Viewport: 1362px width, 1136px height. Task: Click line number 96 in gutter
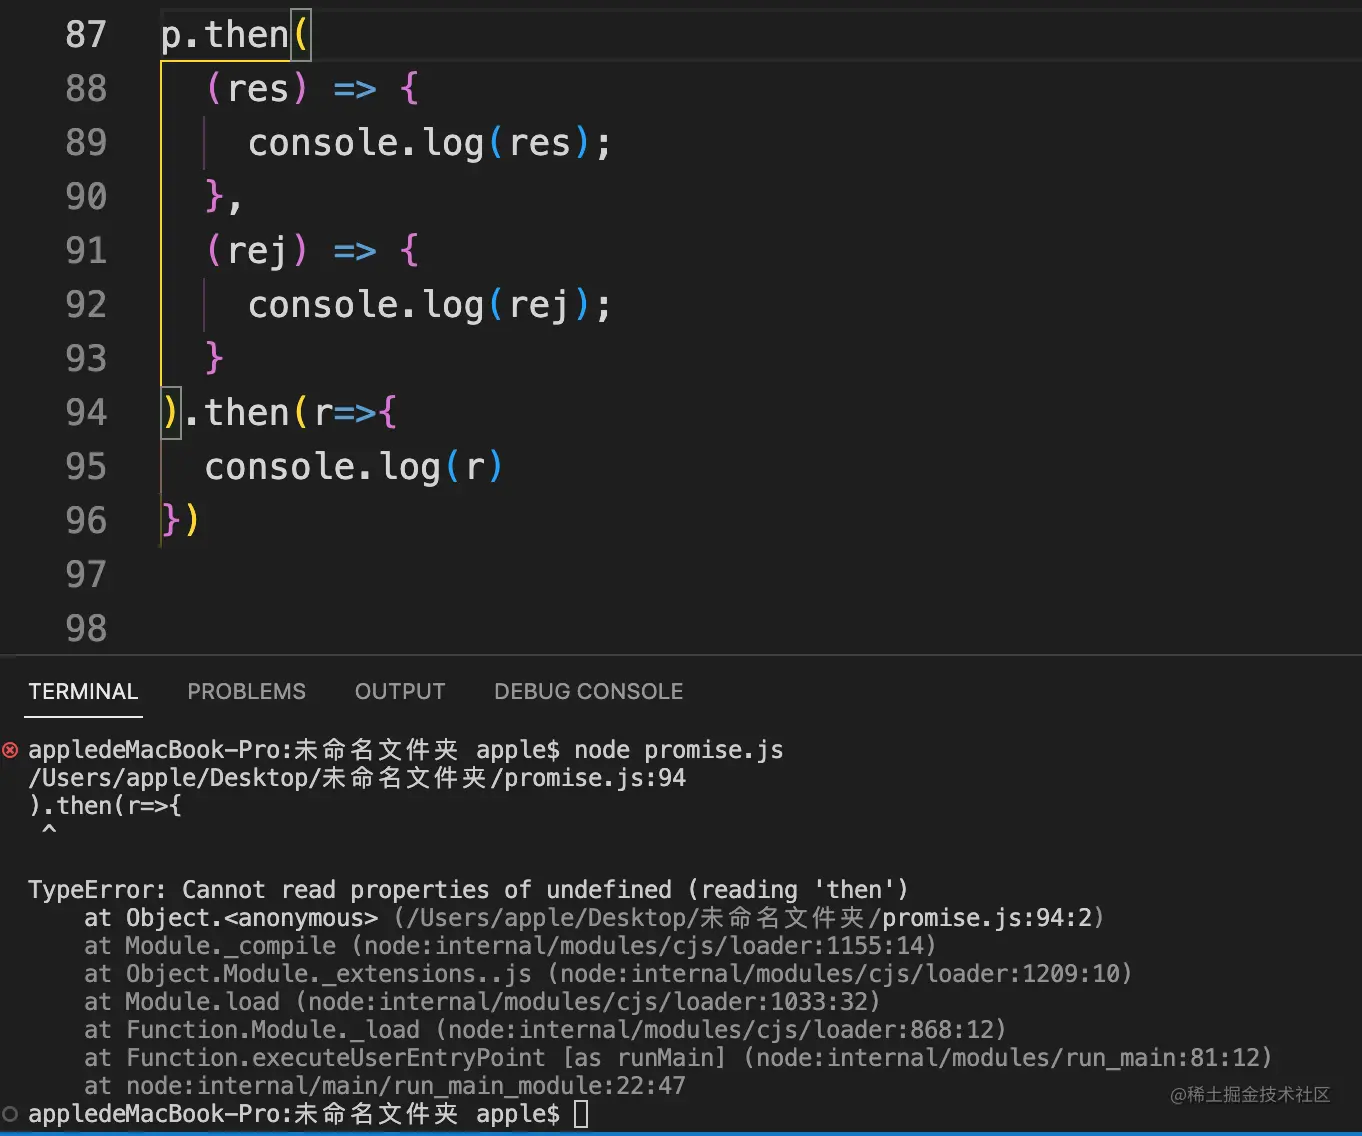86,521
